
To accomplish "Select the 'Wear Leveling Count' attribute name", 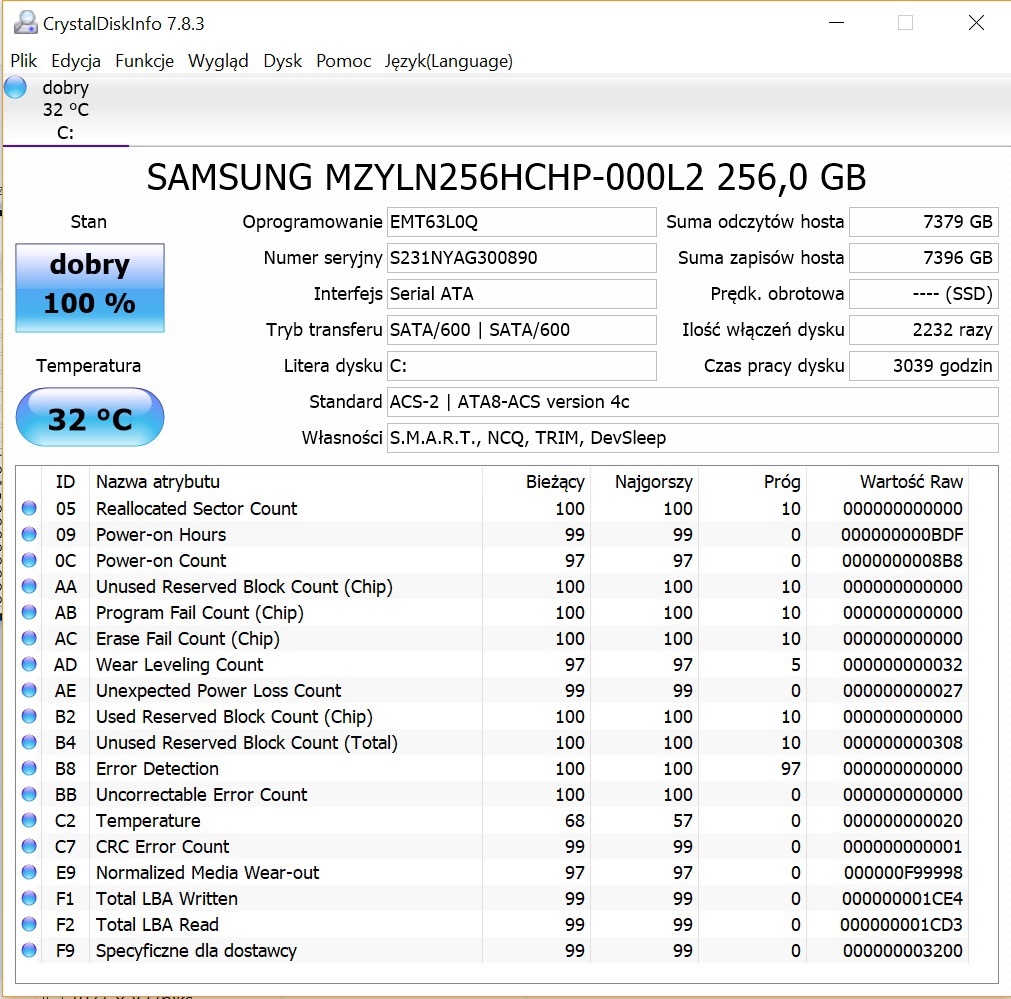I will click(x=179, y=665).
